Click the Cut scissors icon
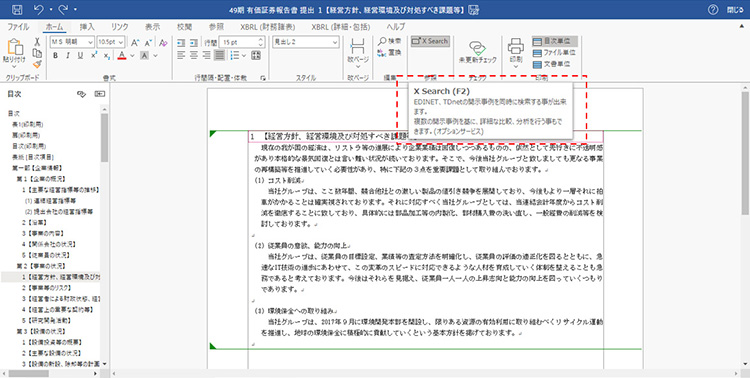The image size is (750, 378). coord(37,42)
